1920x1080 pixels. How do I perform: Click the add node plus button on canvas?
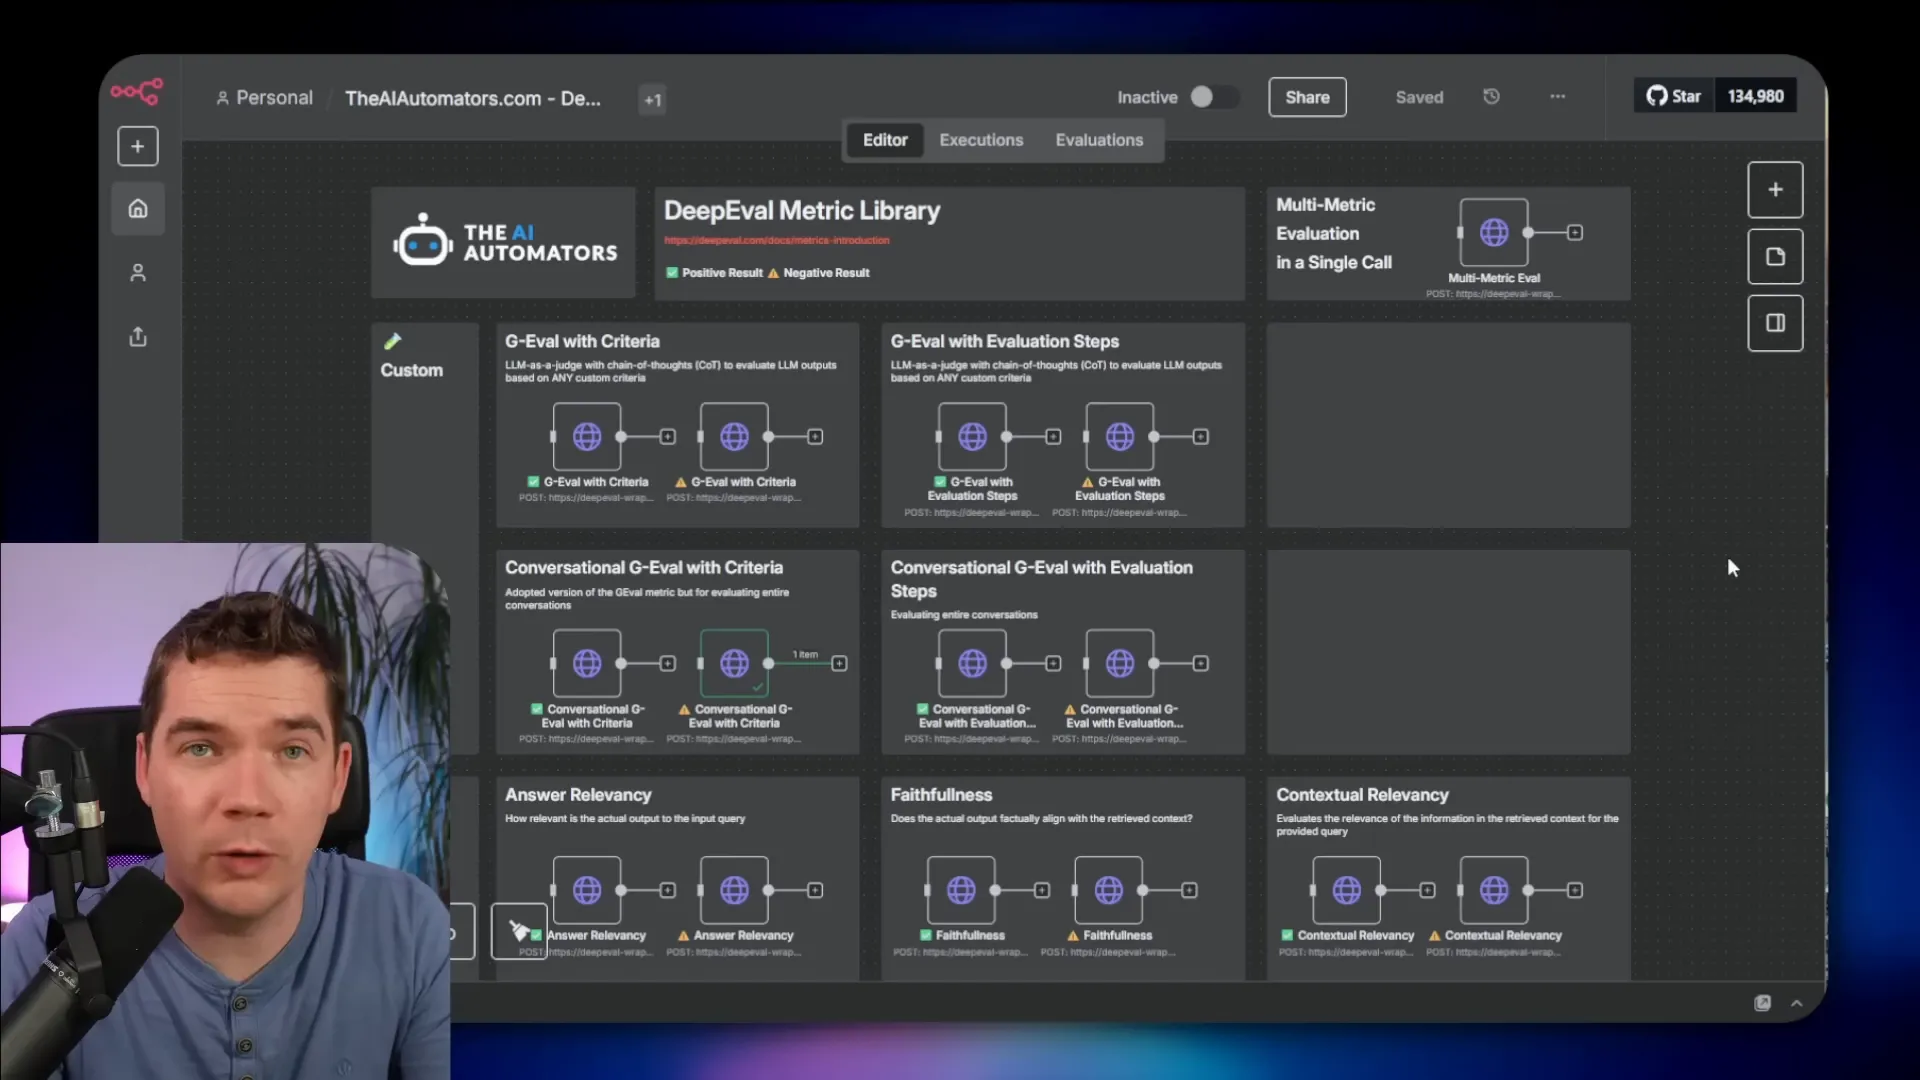point(1775,190)
